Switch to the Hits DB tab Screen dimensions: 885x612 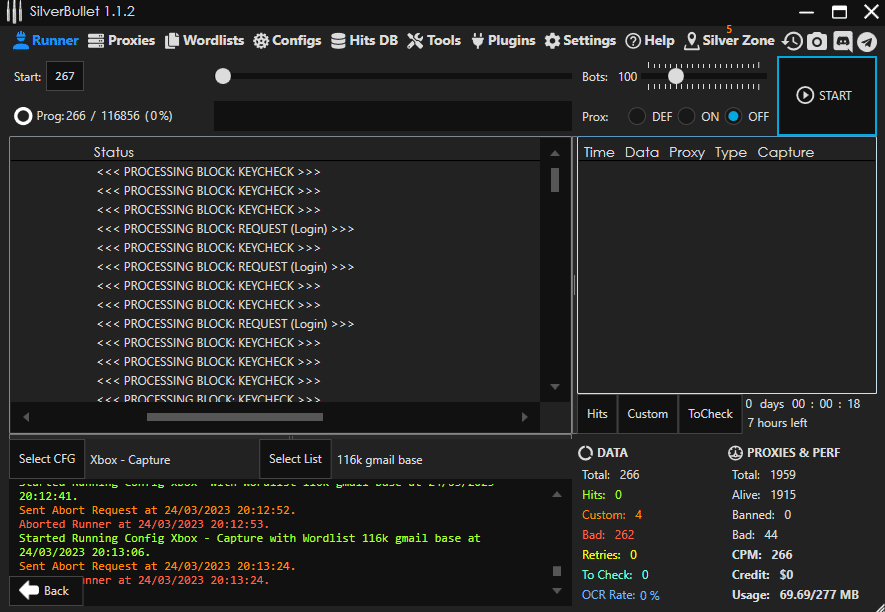pos(365,41)
